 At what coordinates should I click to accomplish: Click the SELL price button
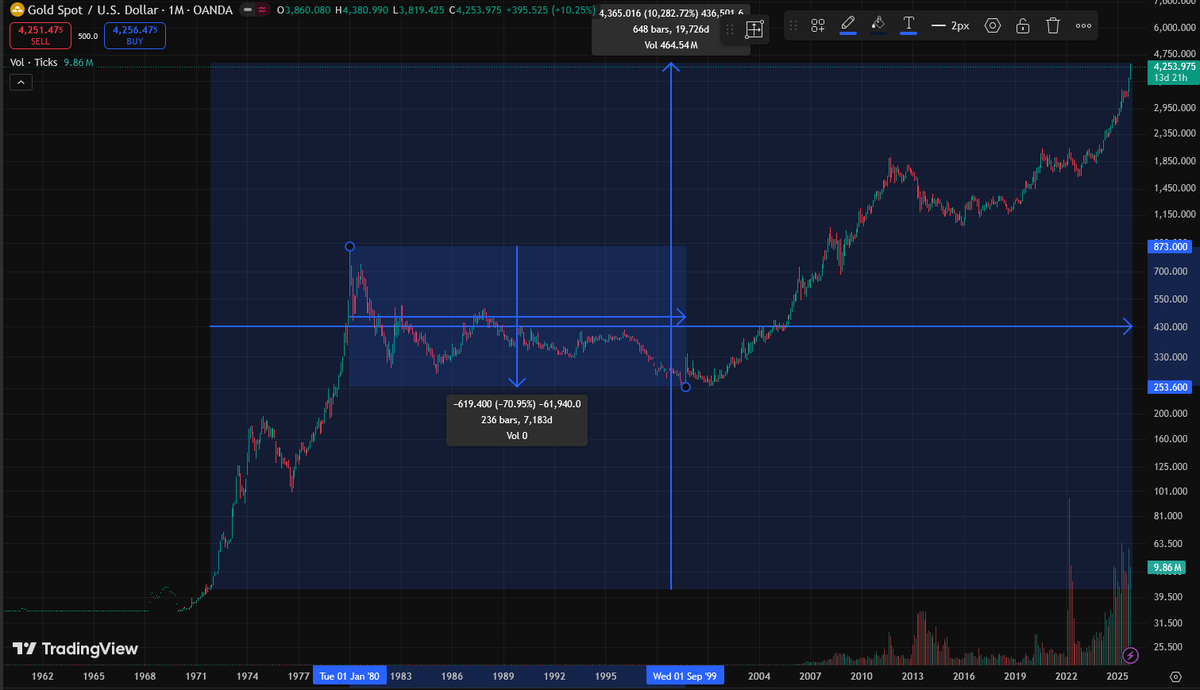(x=40, y=36)
